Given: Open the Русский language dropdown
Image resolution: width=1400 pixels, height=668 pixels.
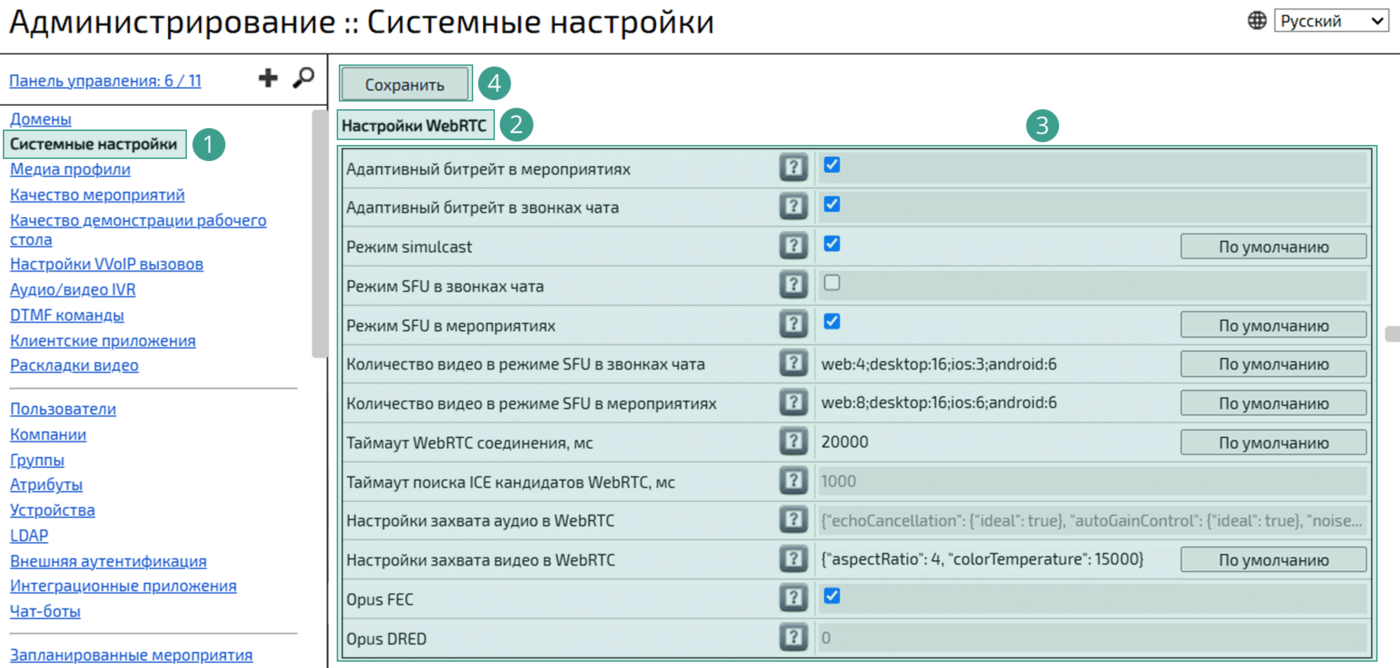Looking at the screenshot, I should pyautogui.click(x=1330, y=21).
